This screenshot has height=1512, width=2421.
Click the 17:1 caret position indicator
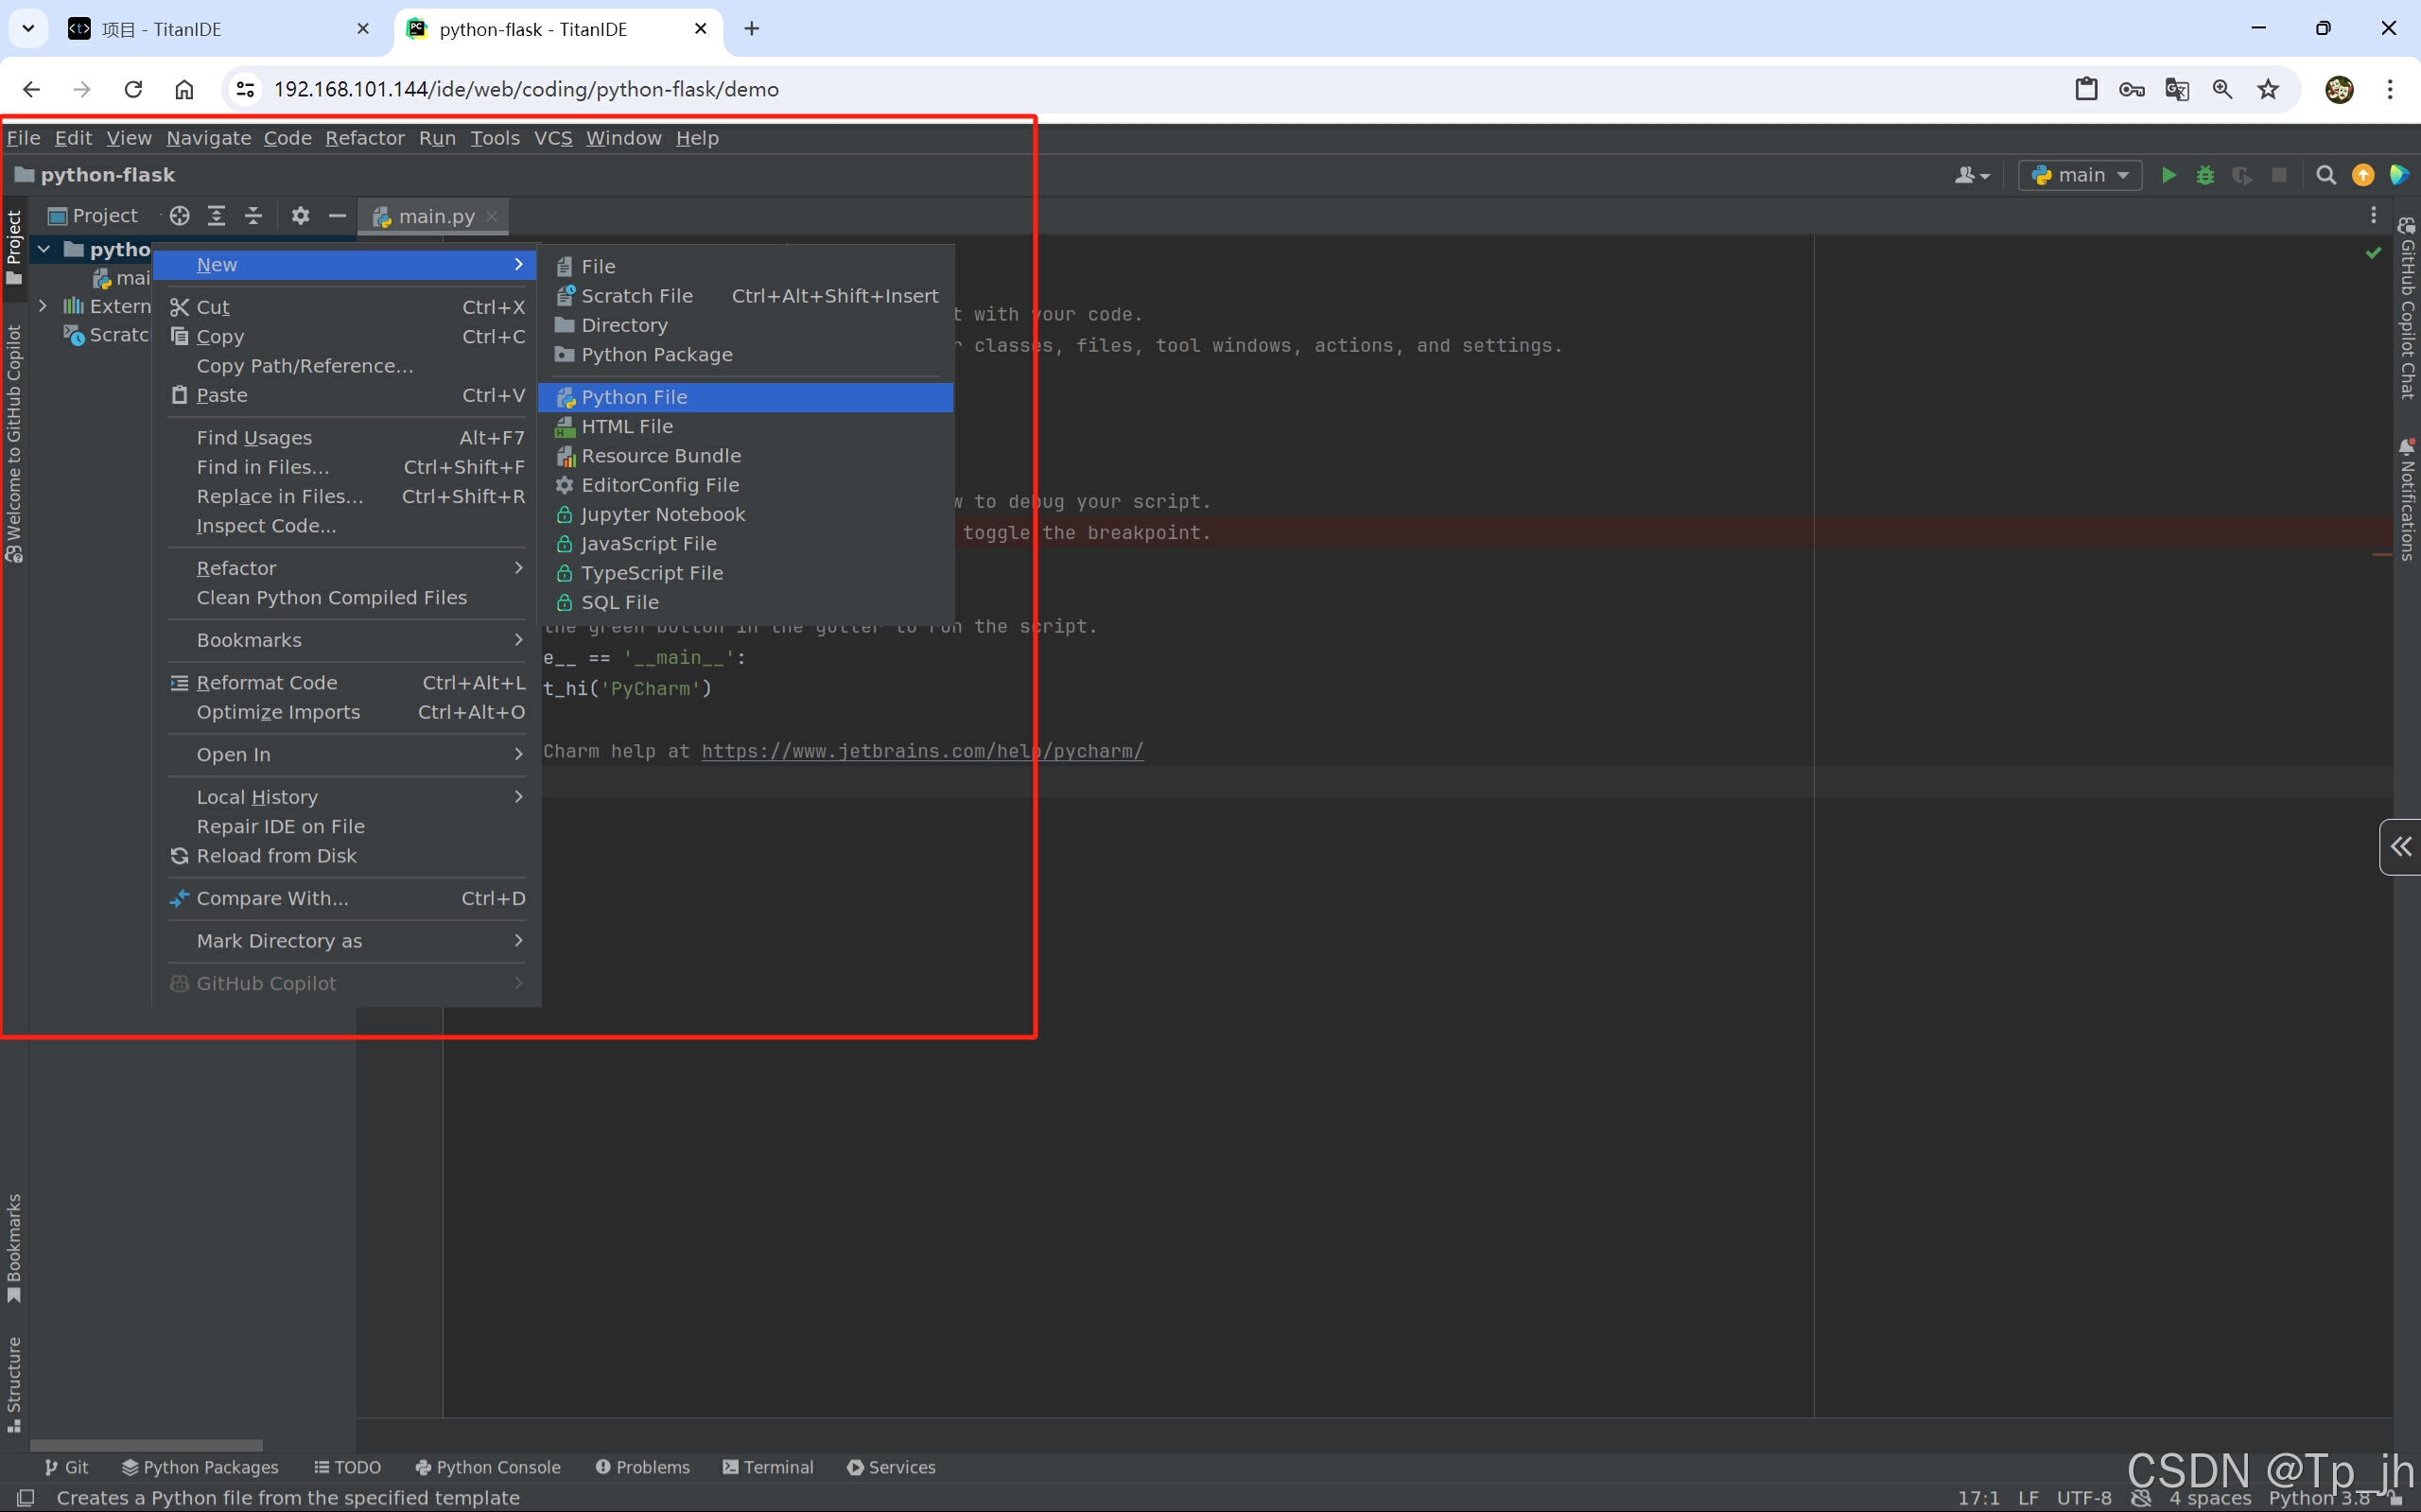(1978, 1497)
